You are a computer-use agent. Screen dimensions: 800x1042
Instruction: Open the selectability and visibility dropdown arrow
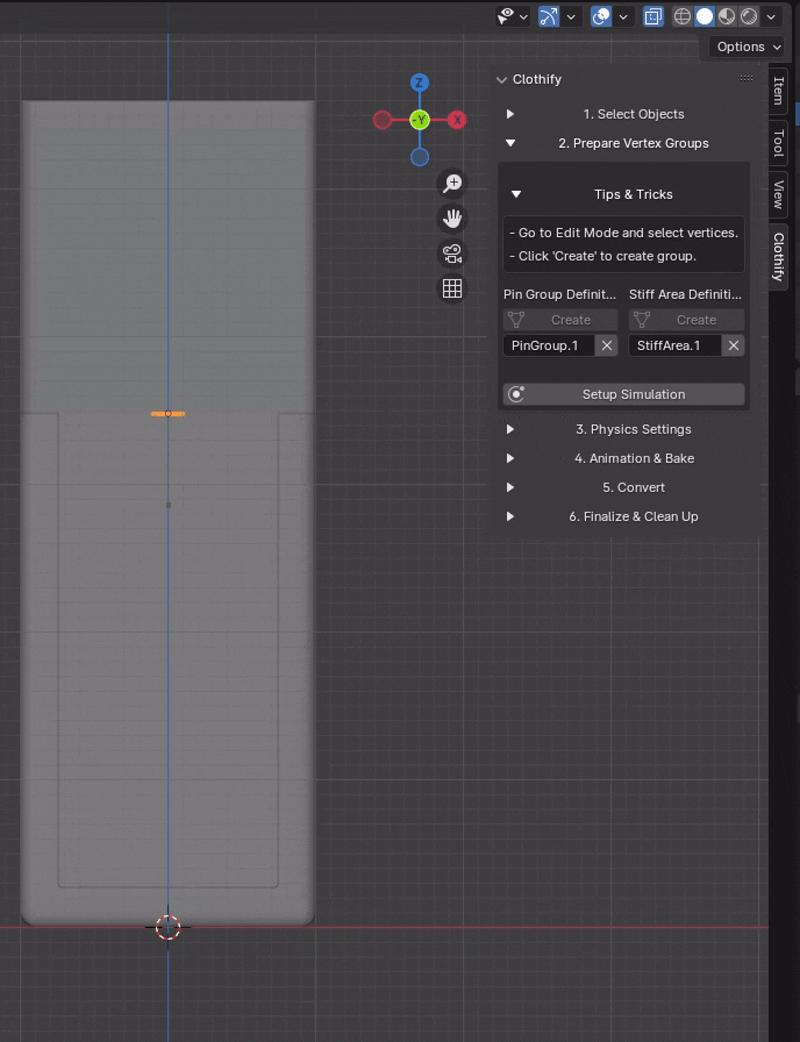(x=524, y=17)
